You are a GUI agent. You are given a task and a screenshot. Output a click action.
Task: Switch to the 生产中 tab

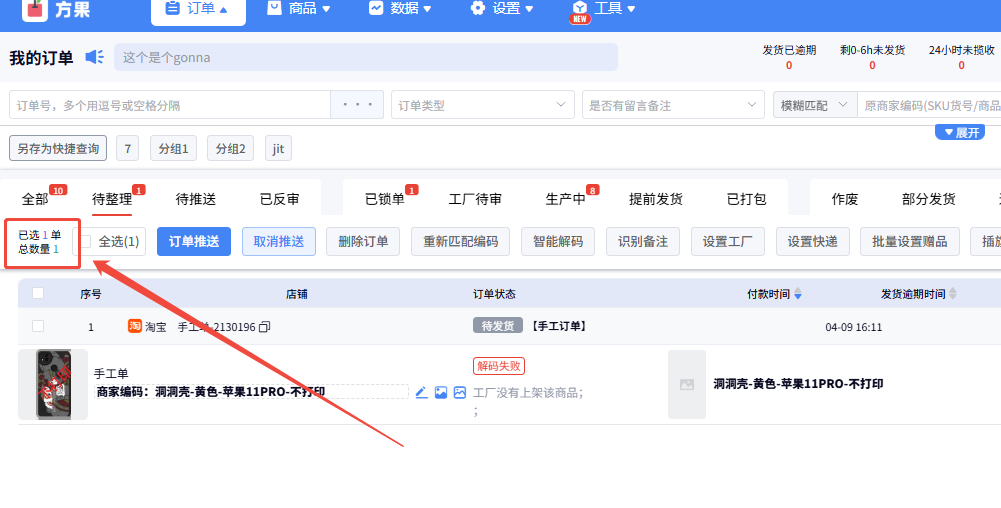[566, 199]
